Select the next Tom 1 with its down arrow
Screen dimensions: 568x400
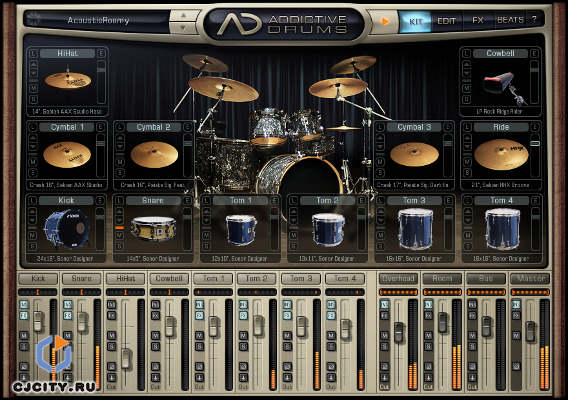tap(206, 221)
